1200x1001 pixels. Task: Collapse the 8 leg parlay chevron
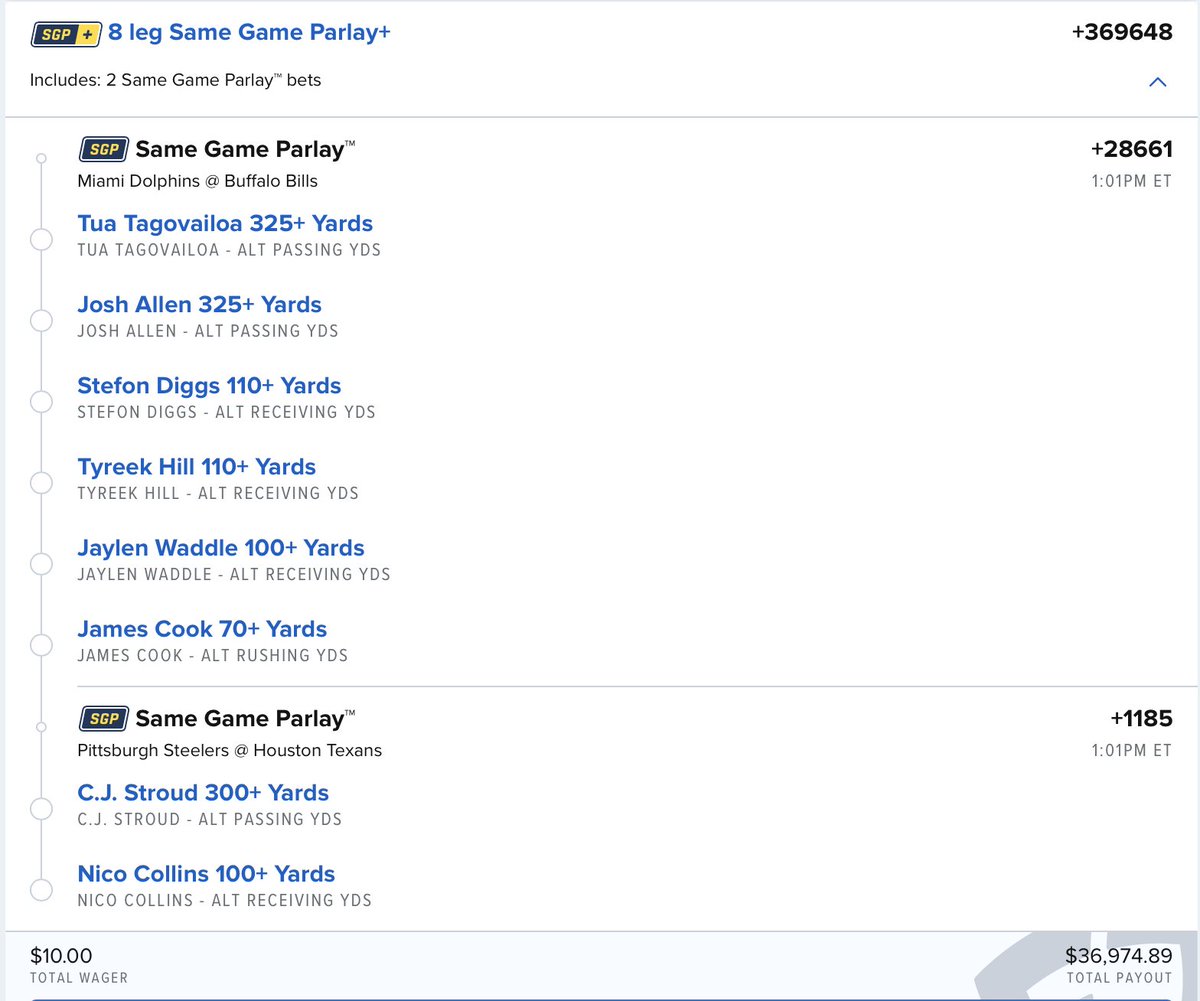tap(1158, 82)
